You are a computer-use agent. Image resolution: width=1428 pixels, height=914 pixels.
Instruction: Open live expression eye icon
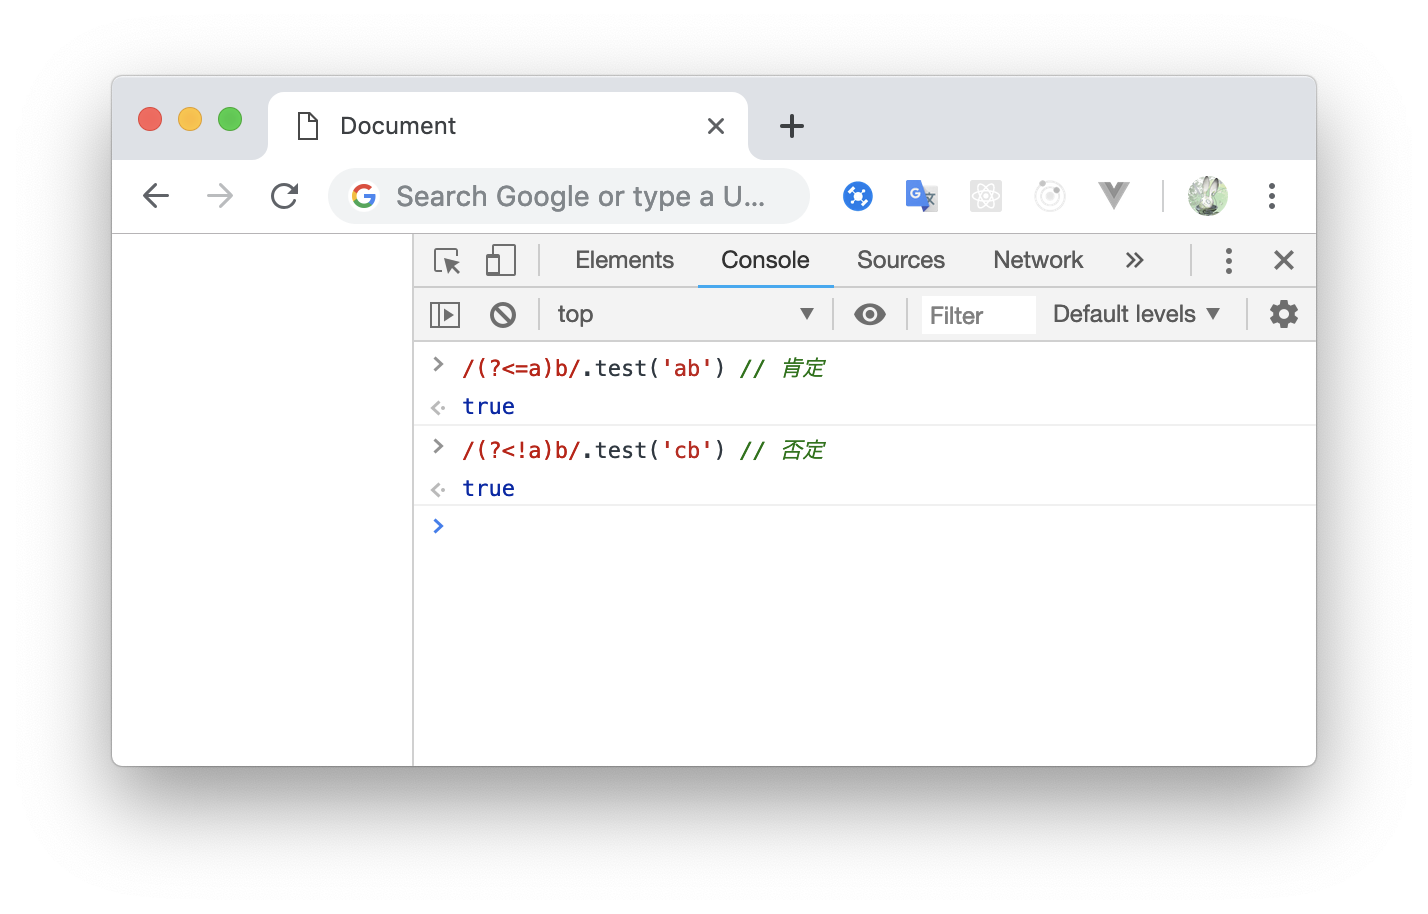click(x=869, y=315)
